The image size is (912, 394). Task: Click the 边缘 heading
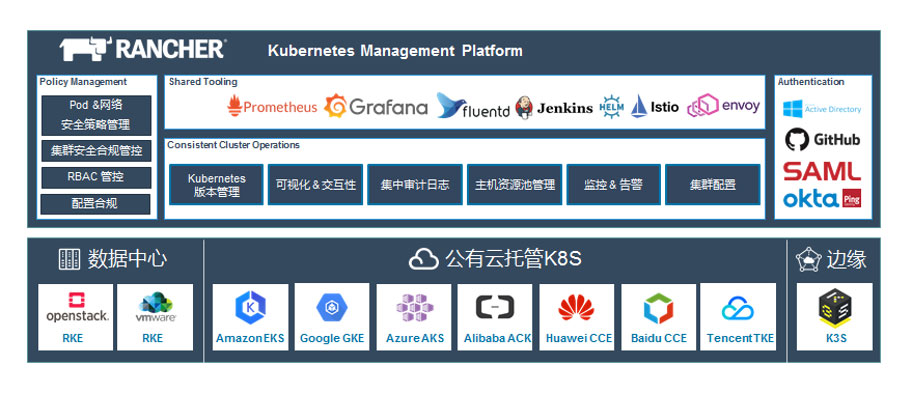846,259
